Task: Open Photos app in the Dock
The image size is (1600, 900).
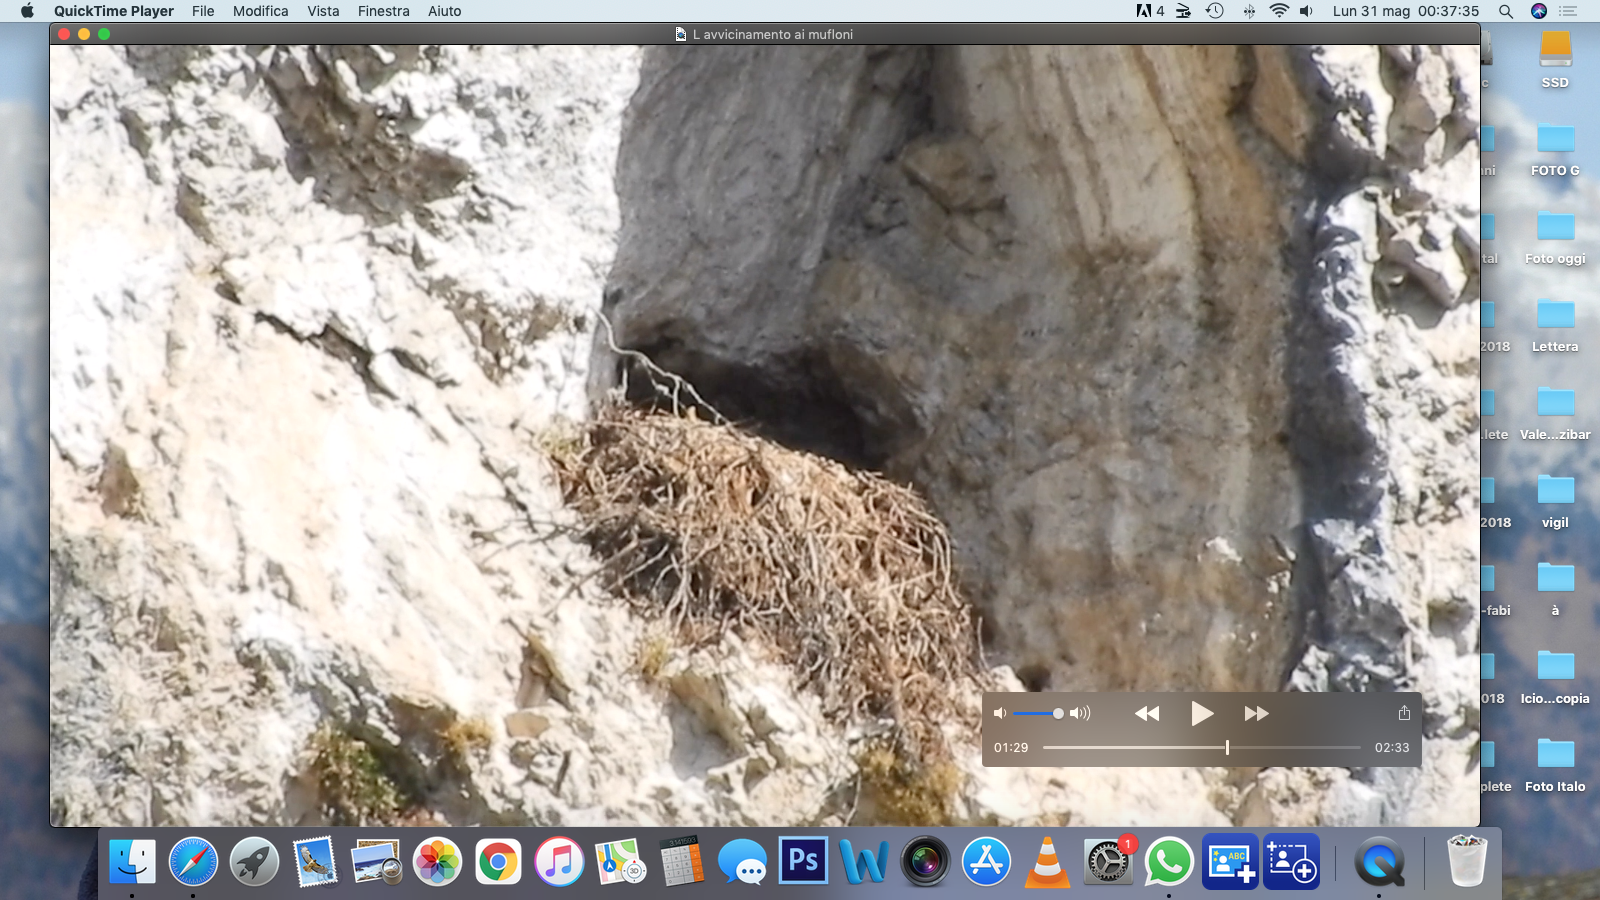Action: click(437, 861)
